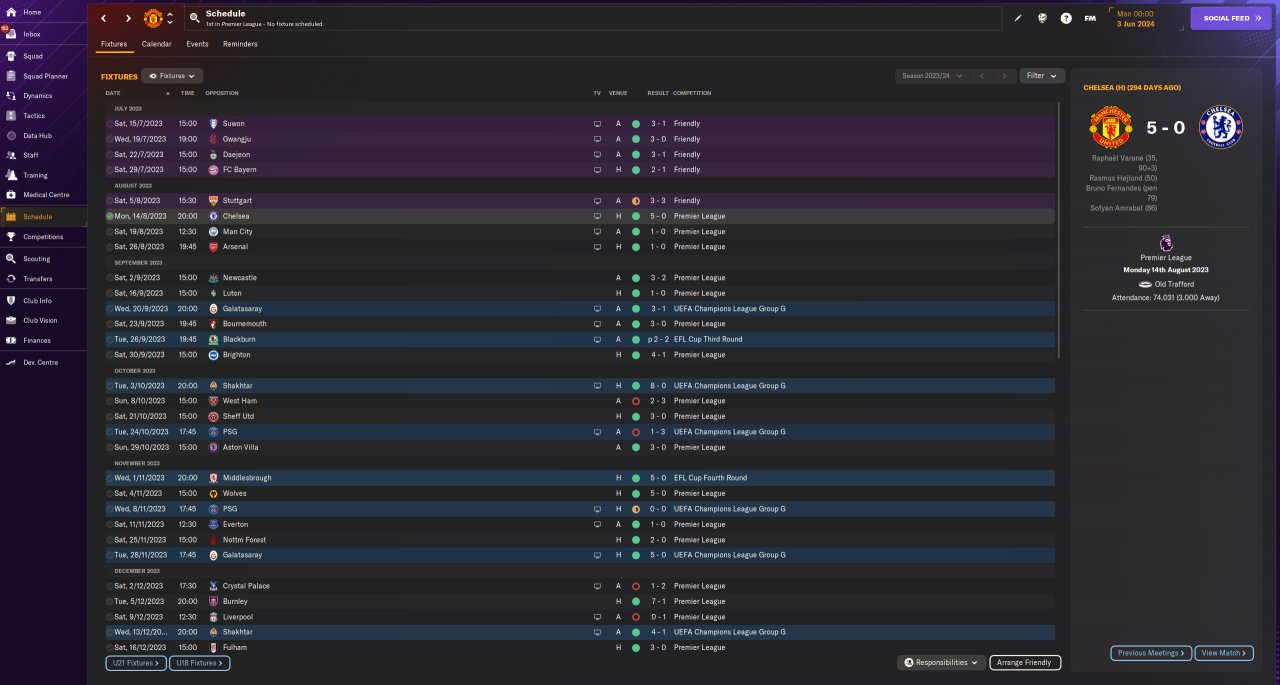Open the help question mark icon

coord(1066,18)
